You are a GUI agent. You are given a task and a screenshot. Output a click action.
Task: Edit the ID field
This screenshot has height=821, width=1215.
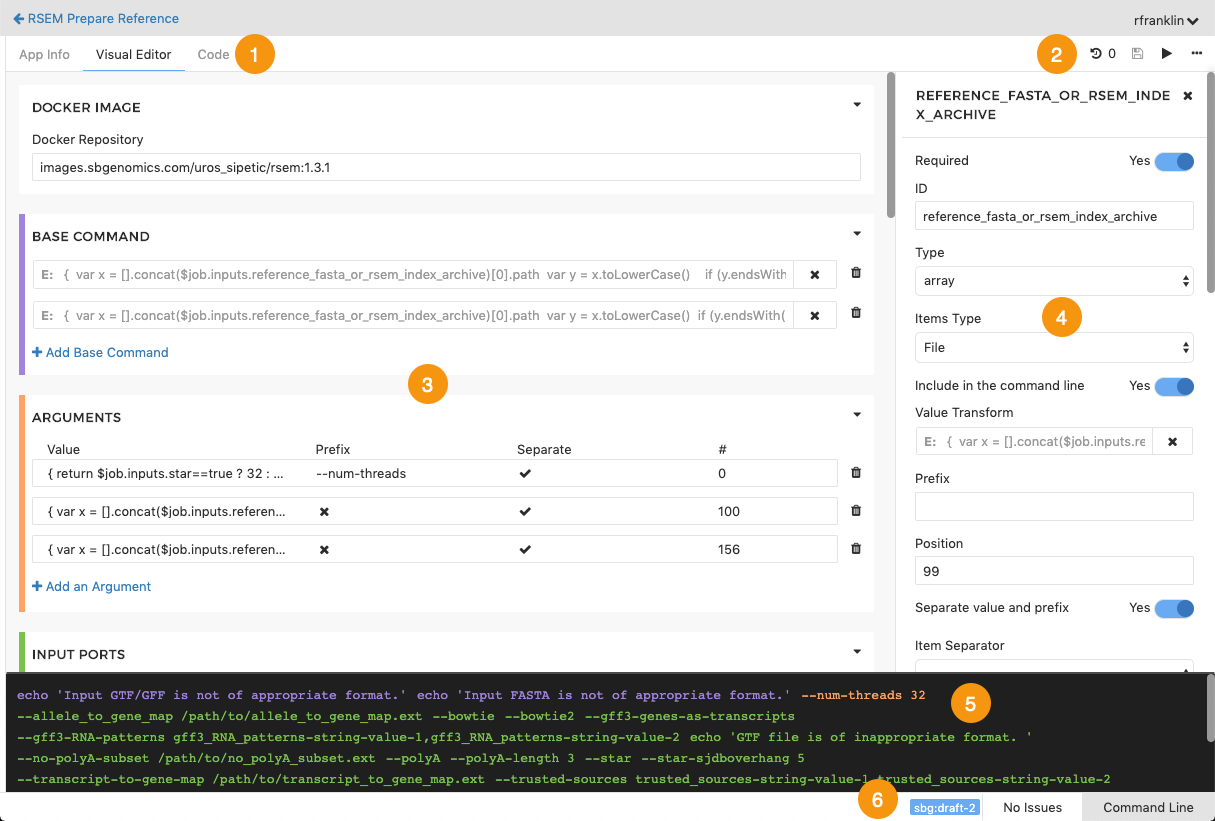pos(1054,216)
